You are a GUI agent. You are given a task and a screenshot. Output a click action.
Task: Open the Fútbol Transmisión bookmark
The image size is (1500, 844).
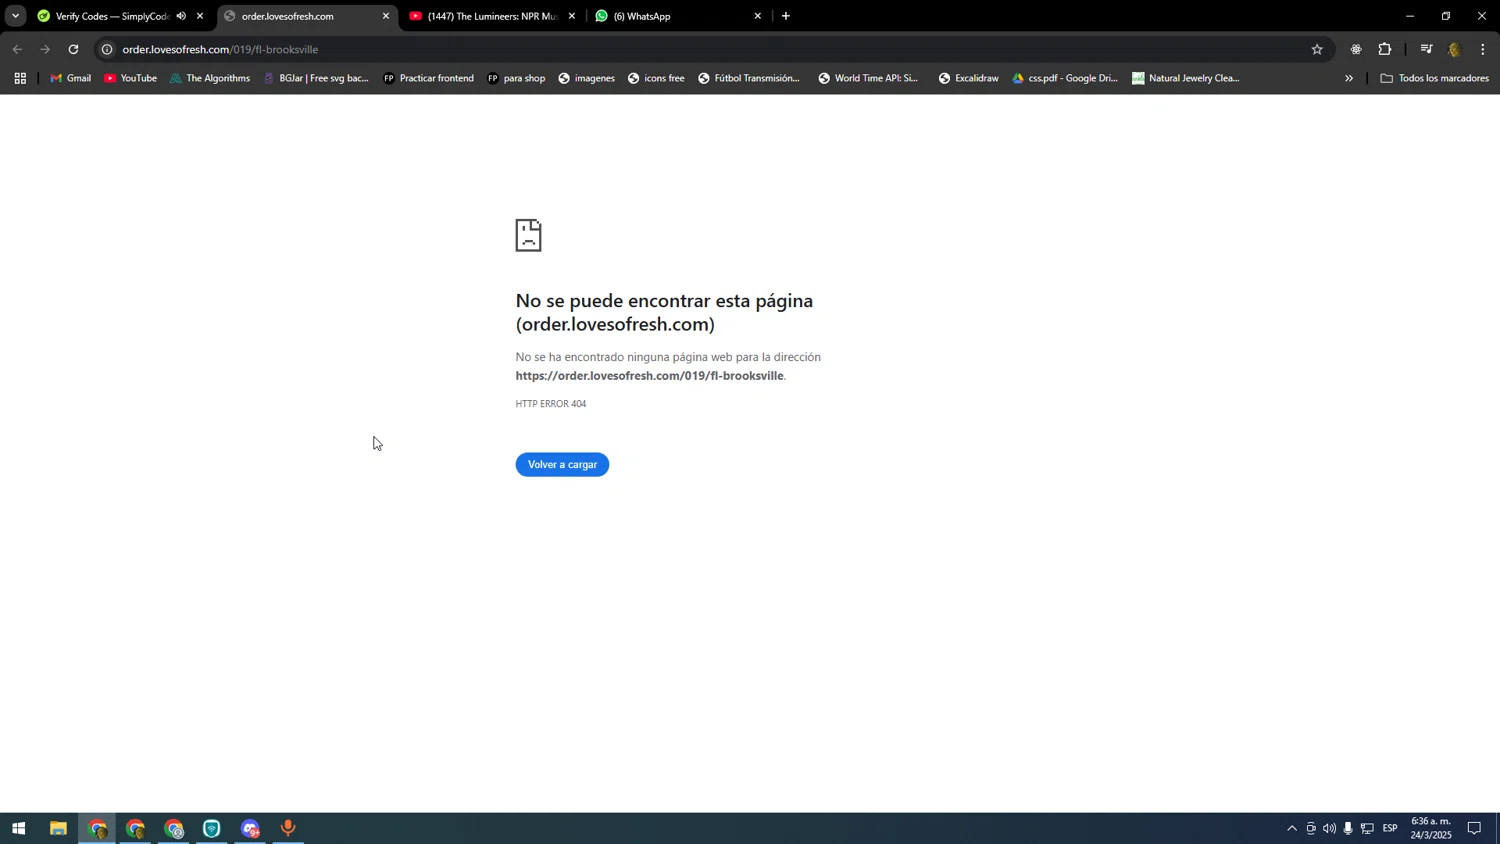coord(749,78)
